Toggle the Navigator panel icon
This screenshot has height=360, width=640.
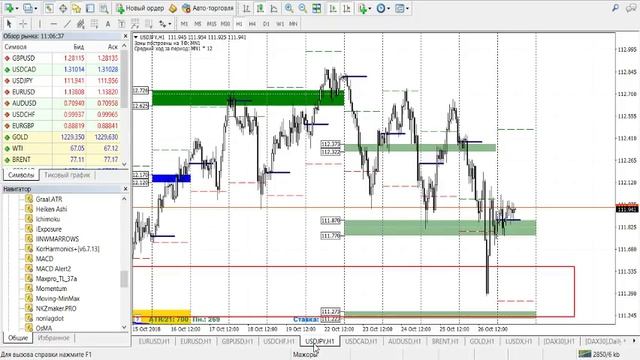tap(76, 8)
